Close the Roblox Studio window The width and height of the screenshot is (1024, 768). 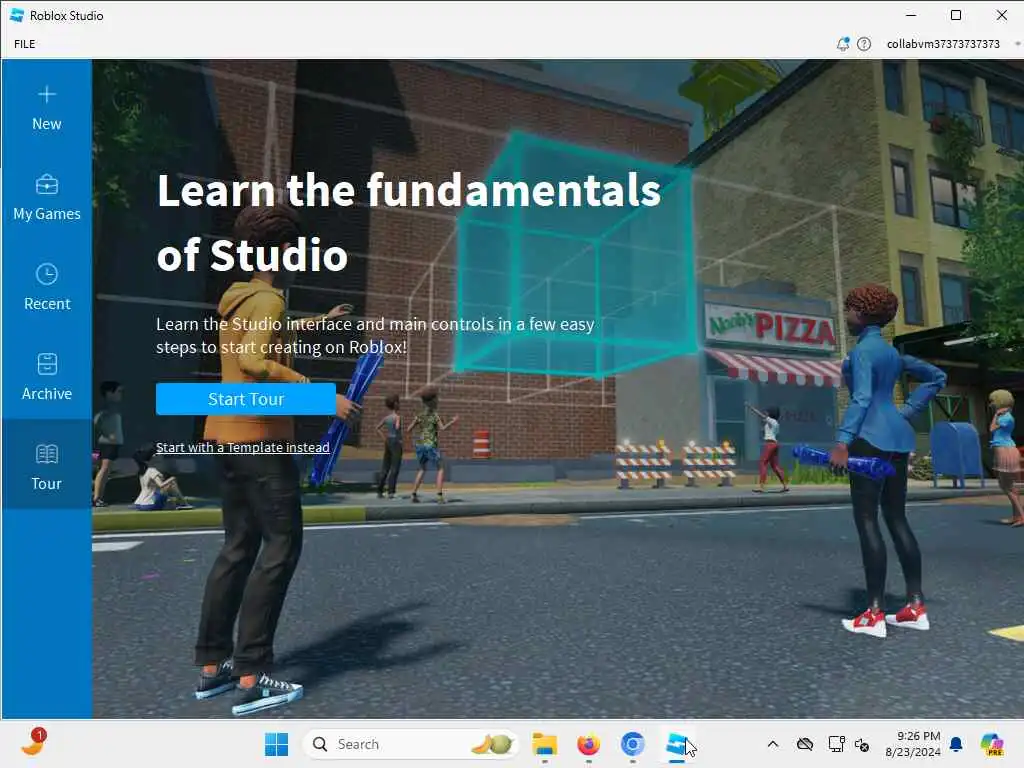1001,15
